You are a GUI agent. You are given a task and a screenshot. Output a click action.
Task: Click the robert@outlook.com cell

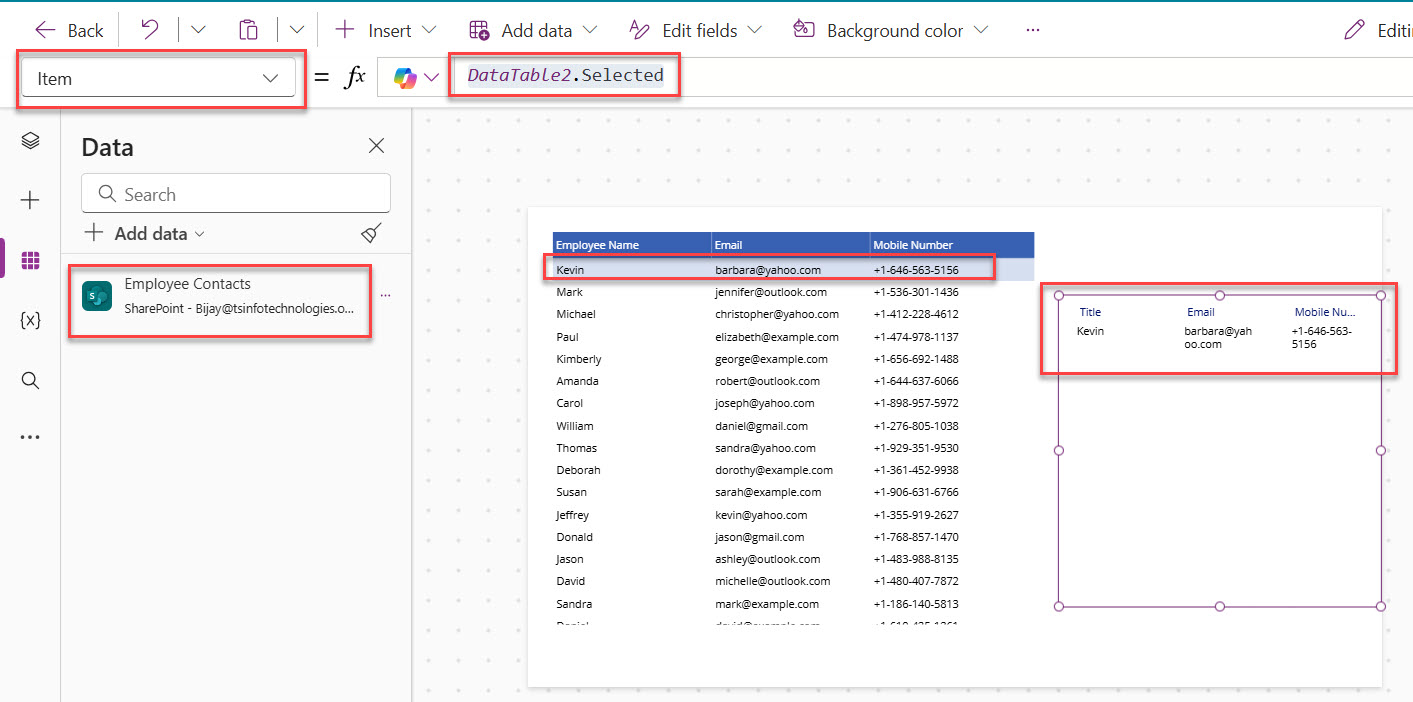[x=767, y=381]
